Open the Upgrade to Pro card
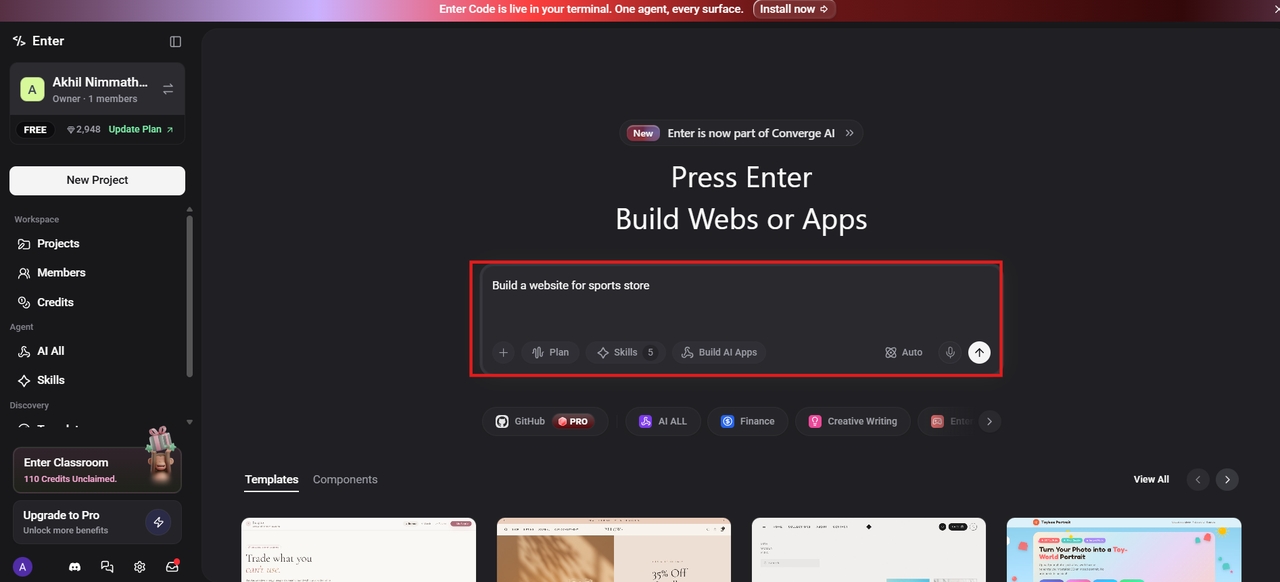The image size is (1280, 582). tap(97, 522)
